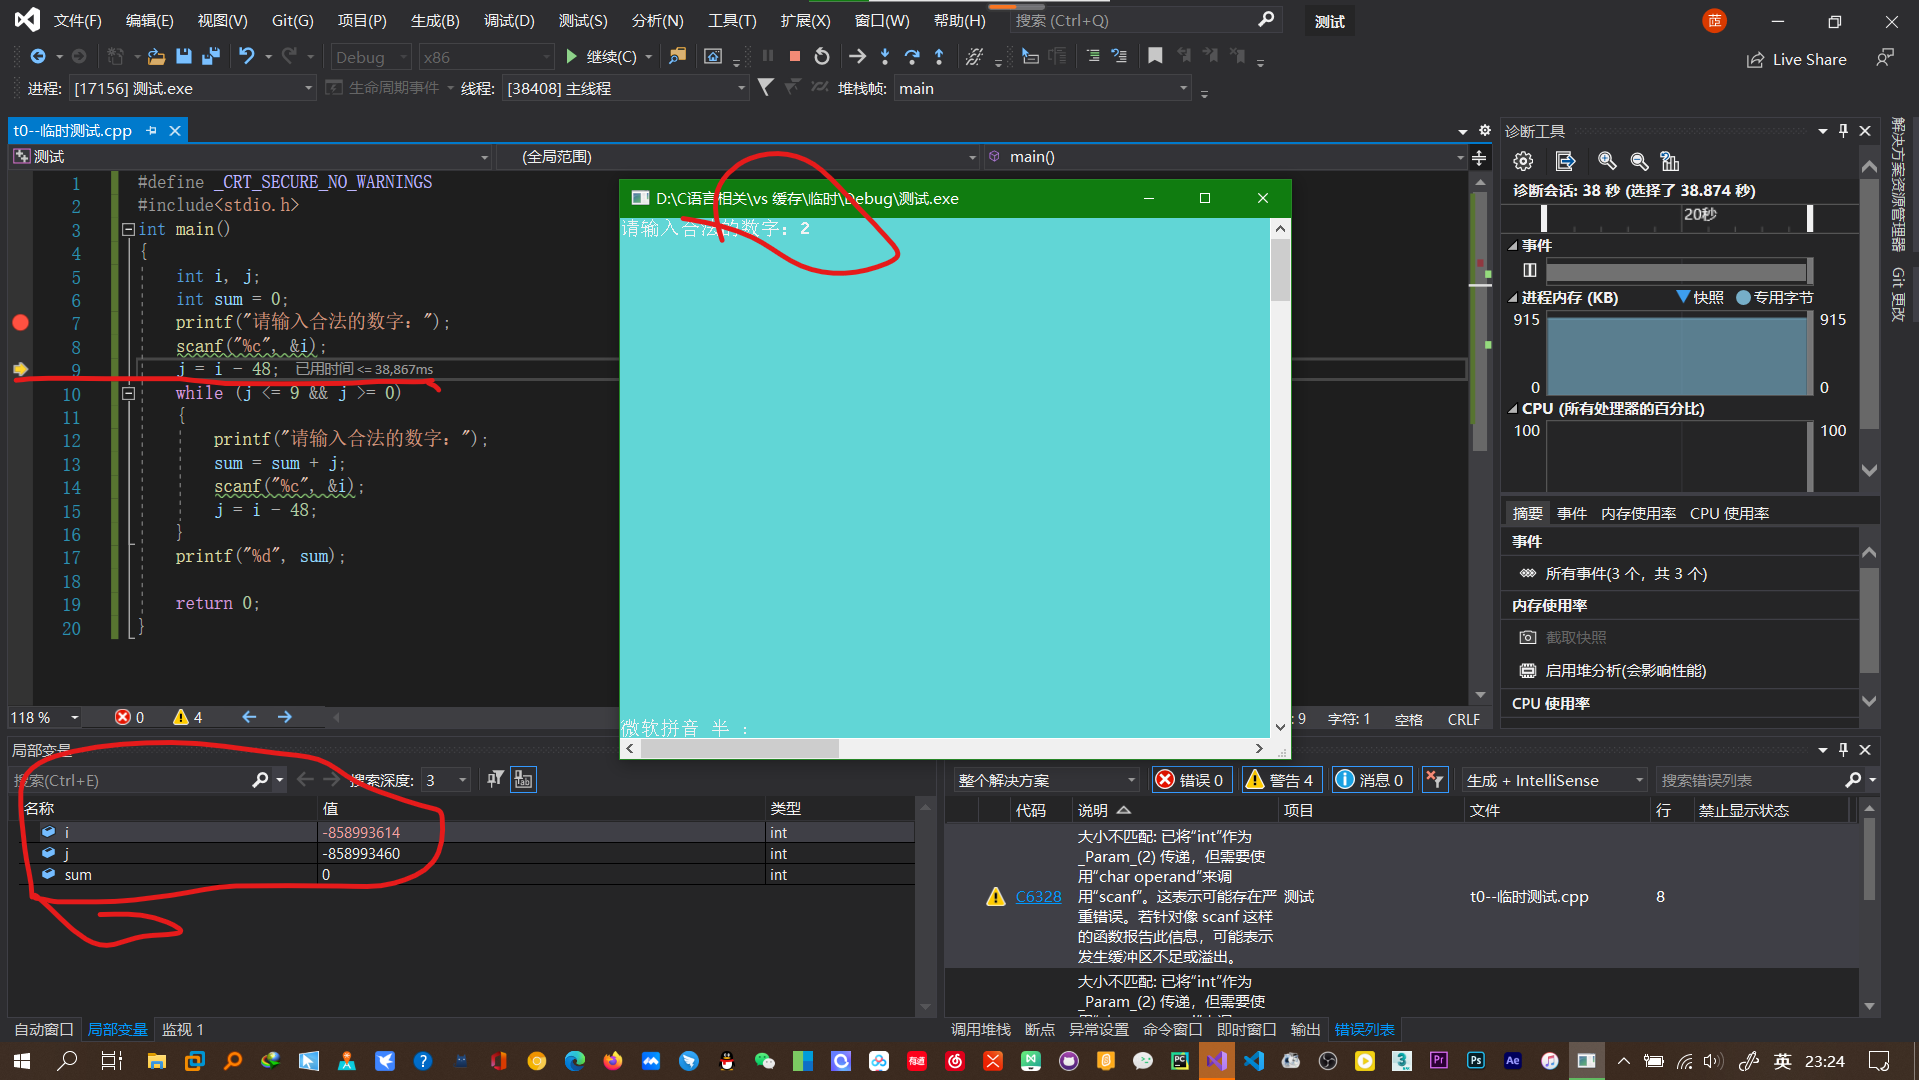Open the 工具(T) menu
The image size is (1919, 1080).
[x=732, y=20]
